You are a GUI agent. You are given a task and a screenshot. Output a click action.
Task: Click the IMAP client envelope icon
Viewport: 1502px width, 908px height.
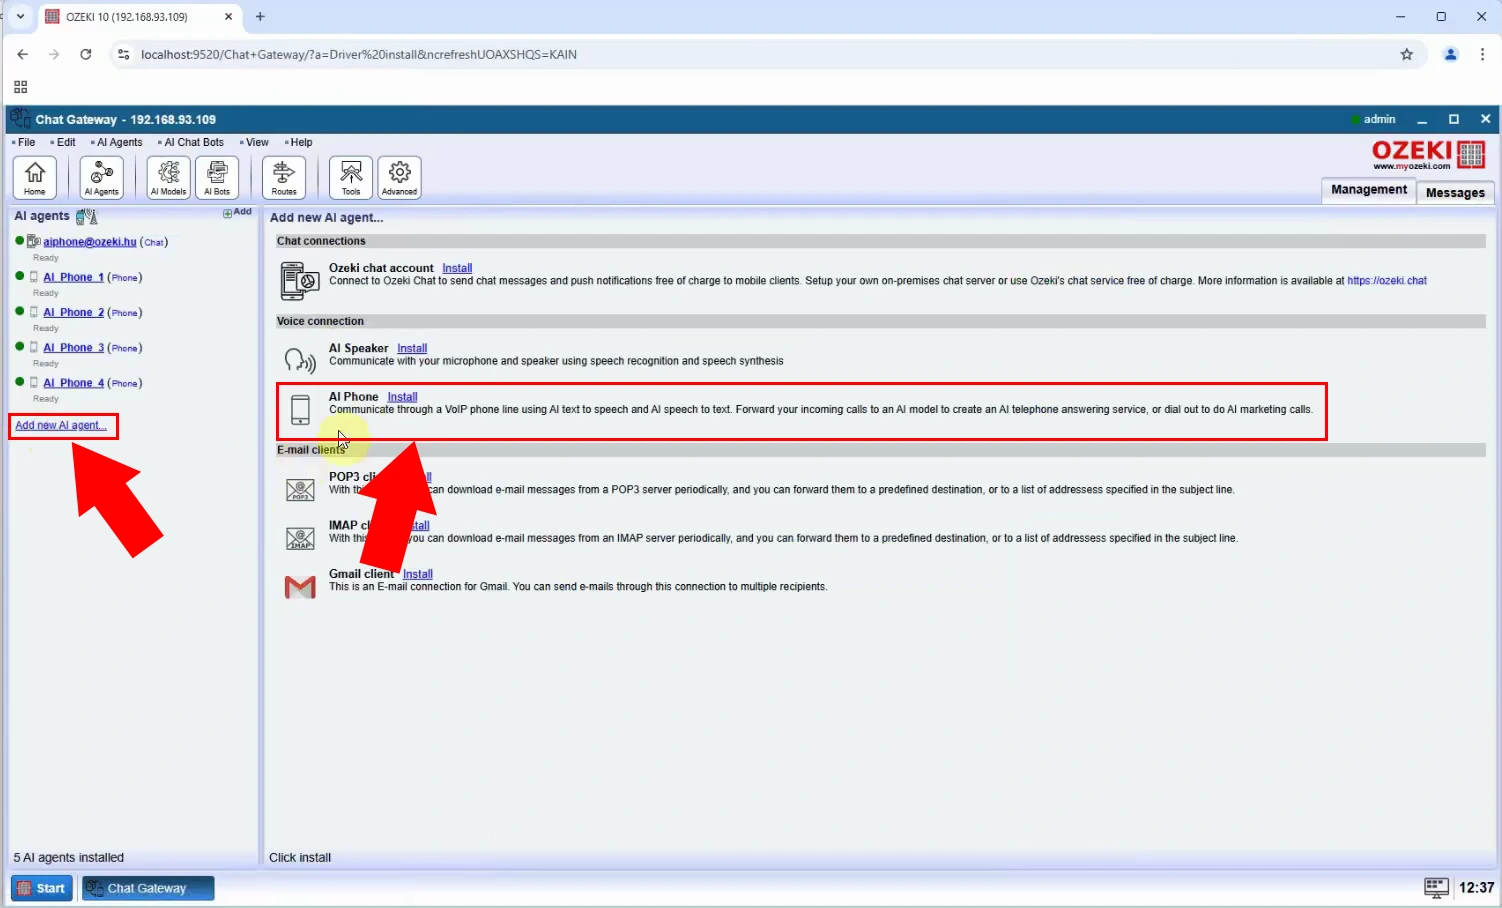pyautogui.click(x=300, y=539)
